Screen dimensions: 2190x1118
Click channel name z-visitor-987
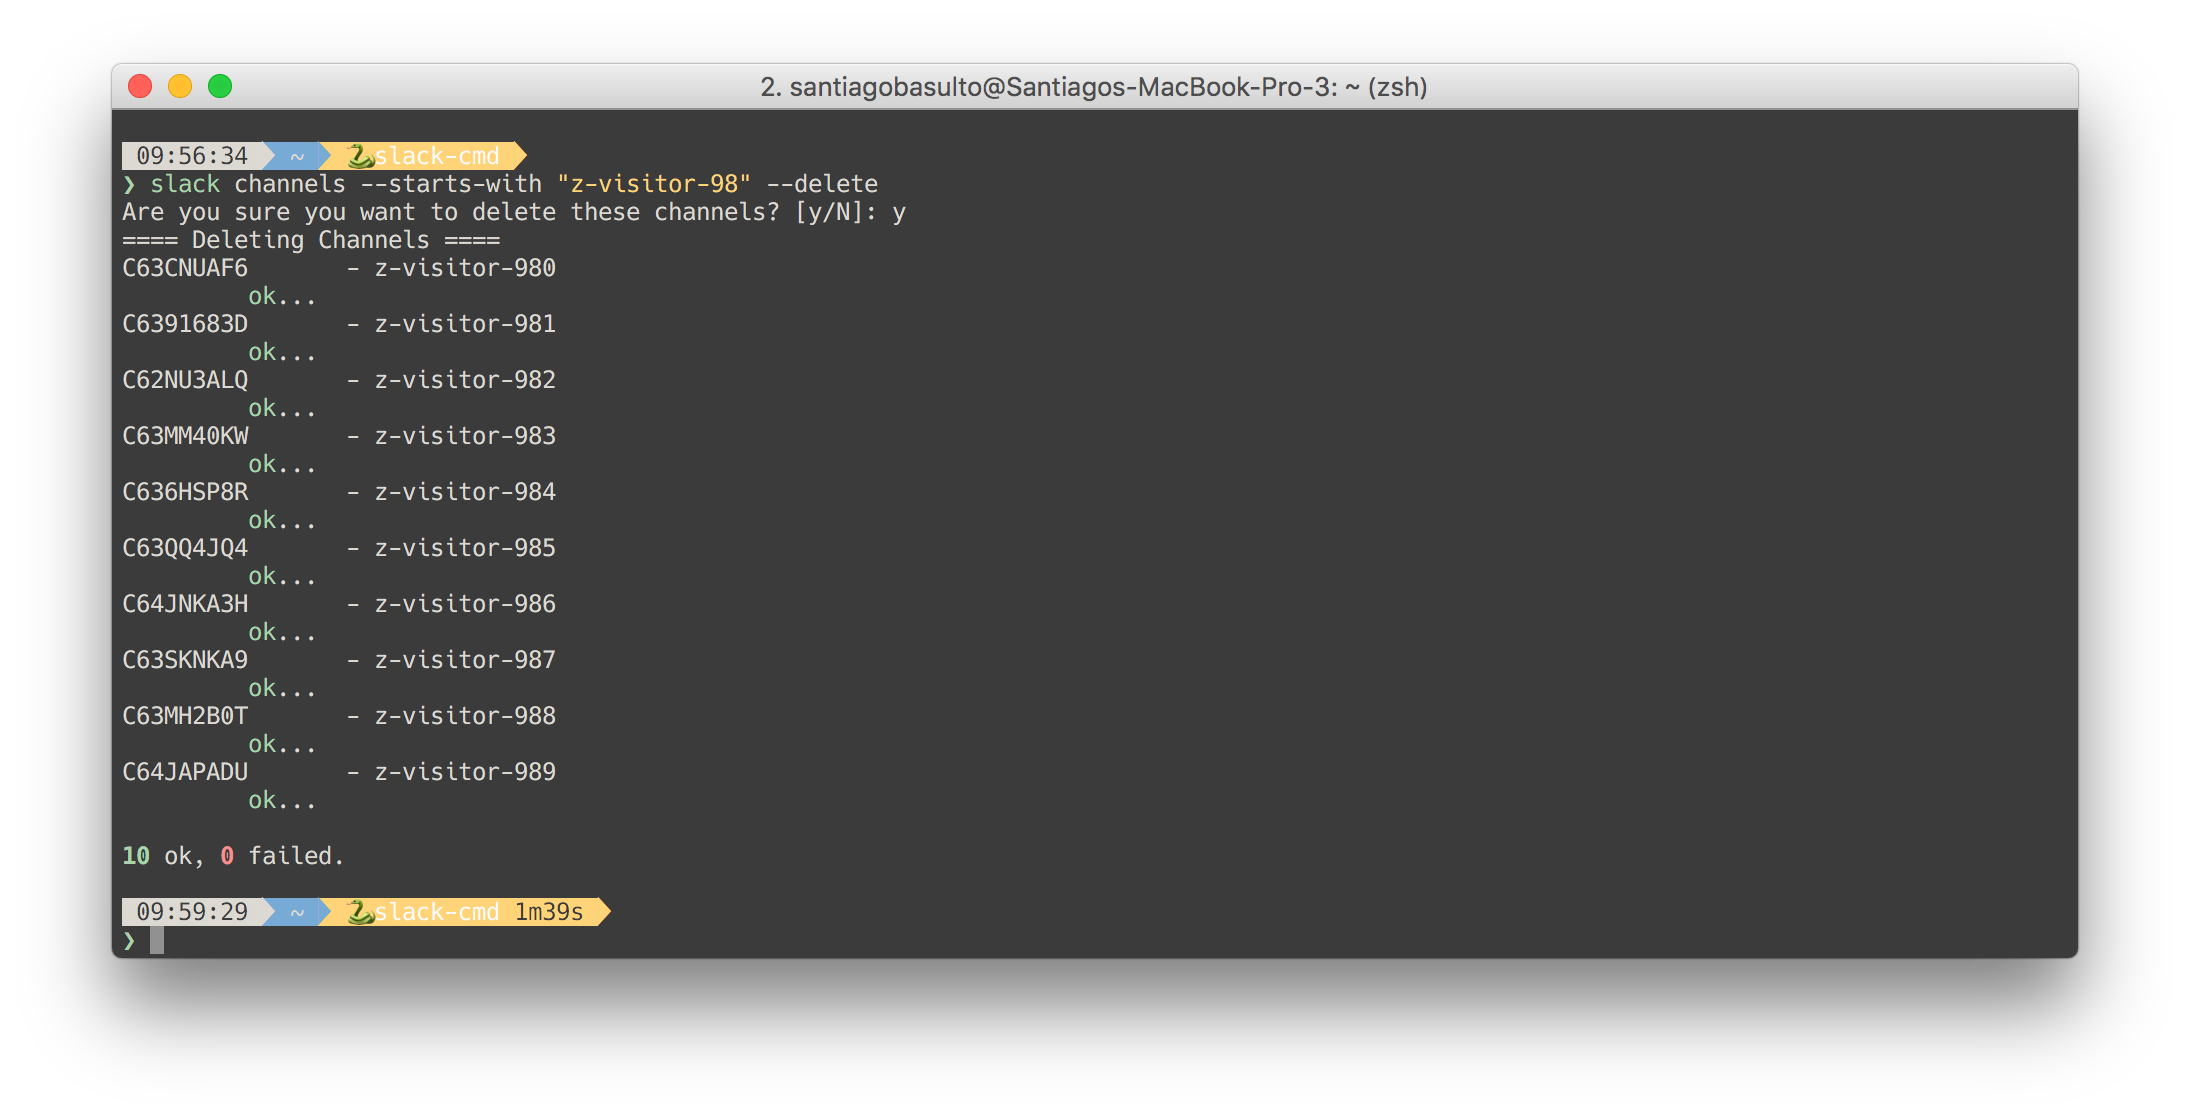coord(465,660)
